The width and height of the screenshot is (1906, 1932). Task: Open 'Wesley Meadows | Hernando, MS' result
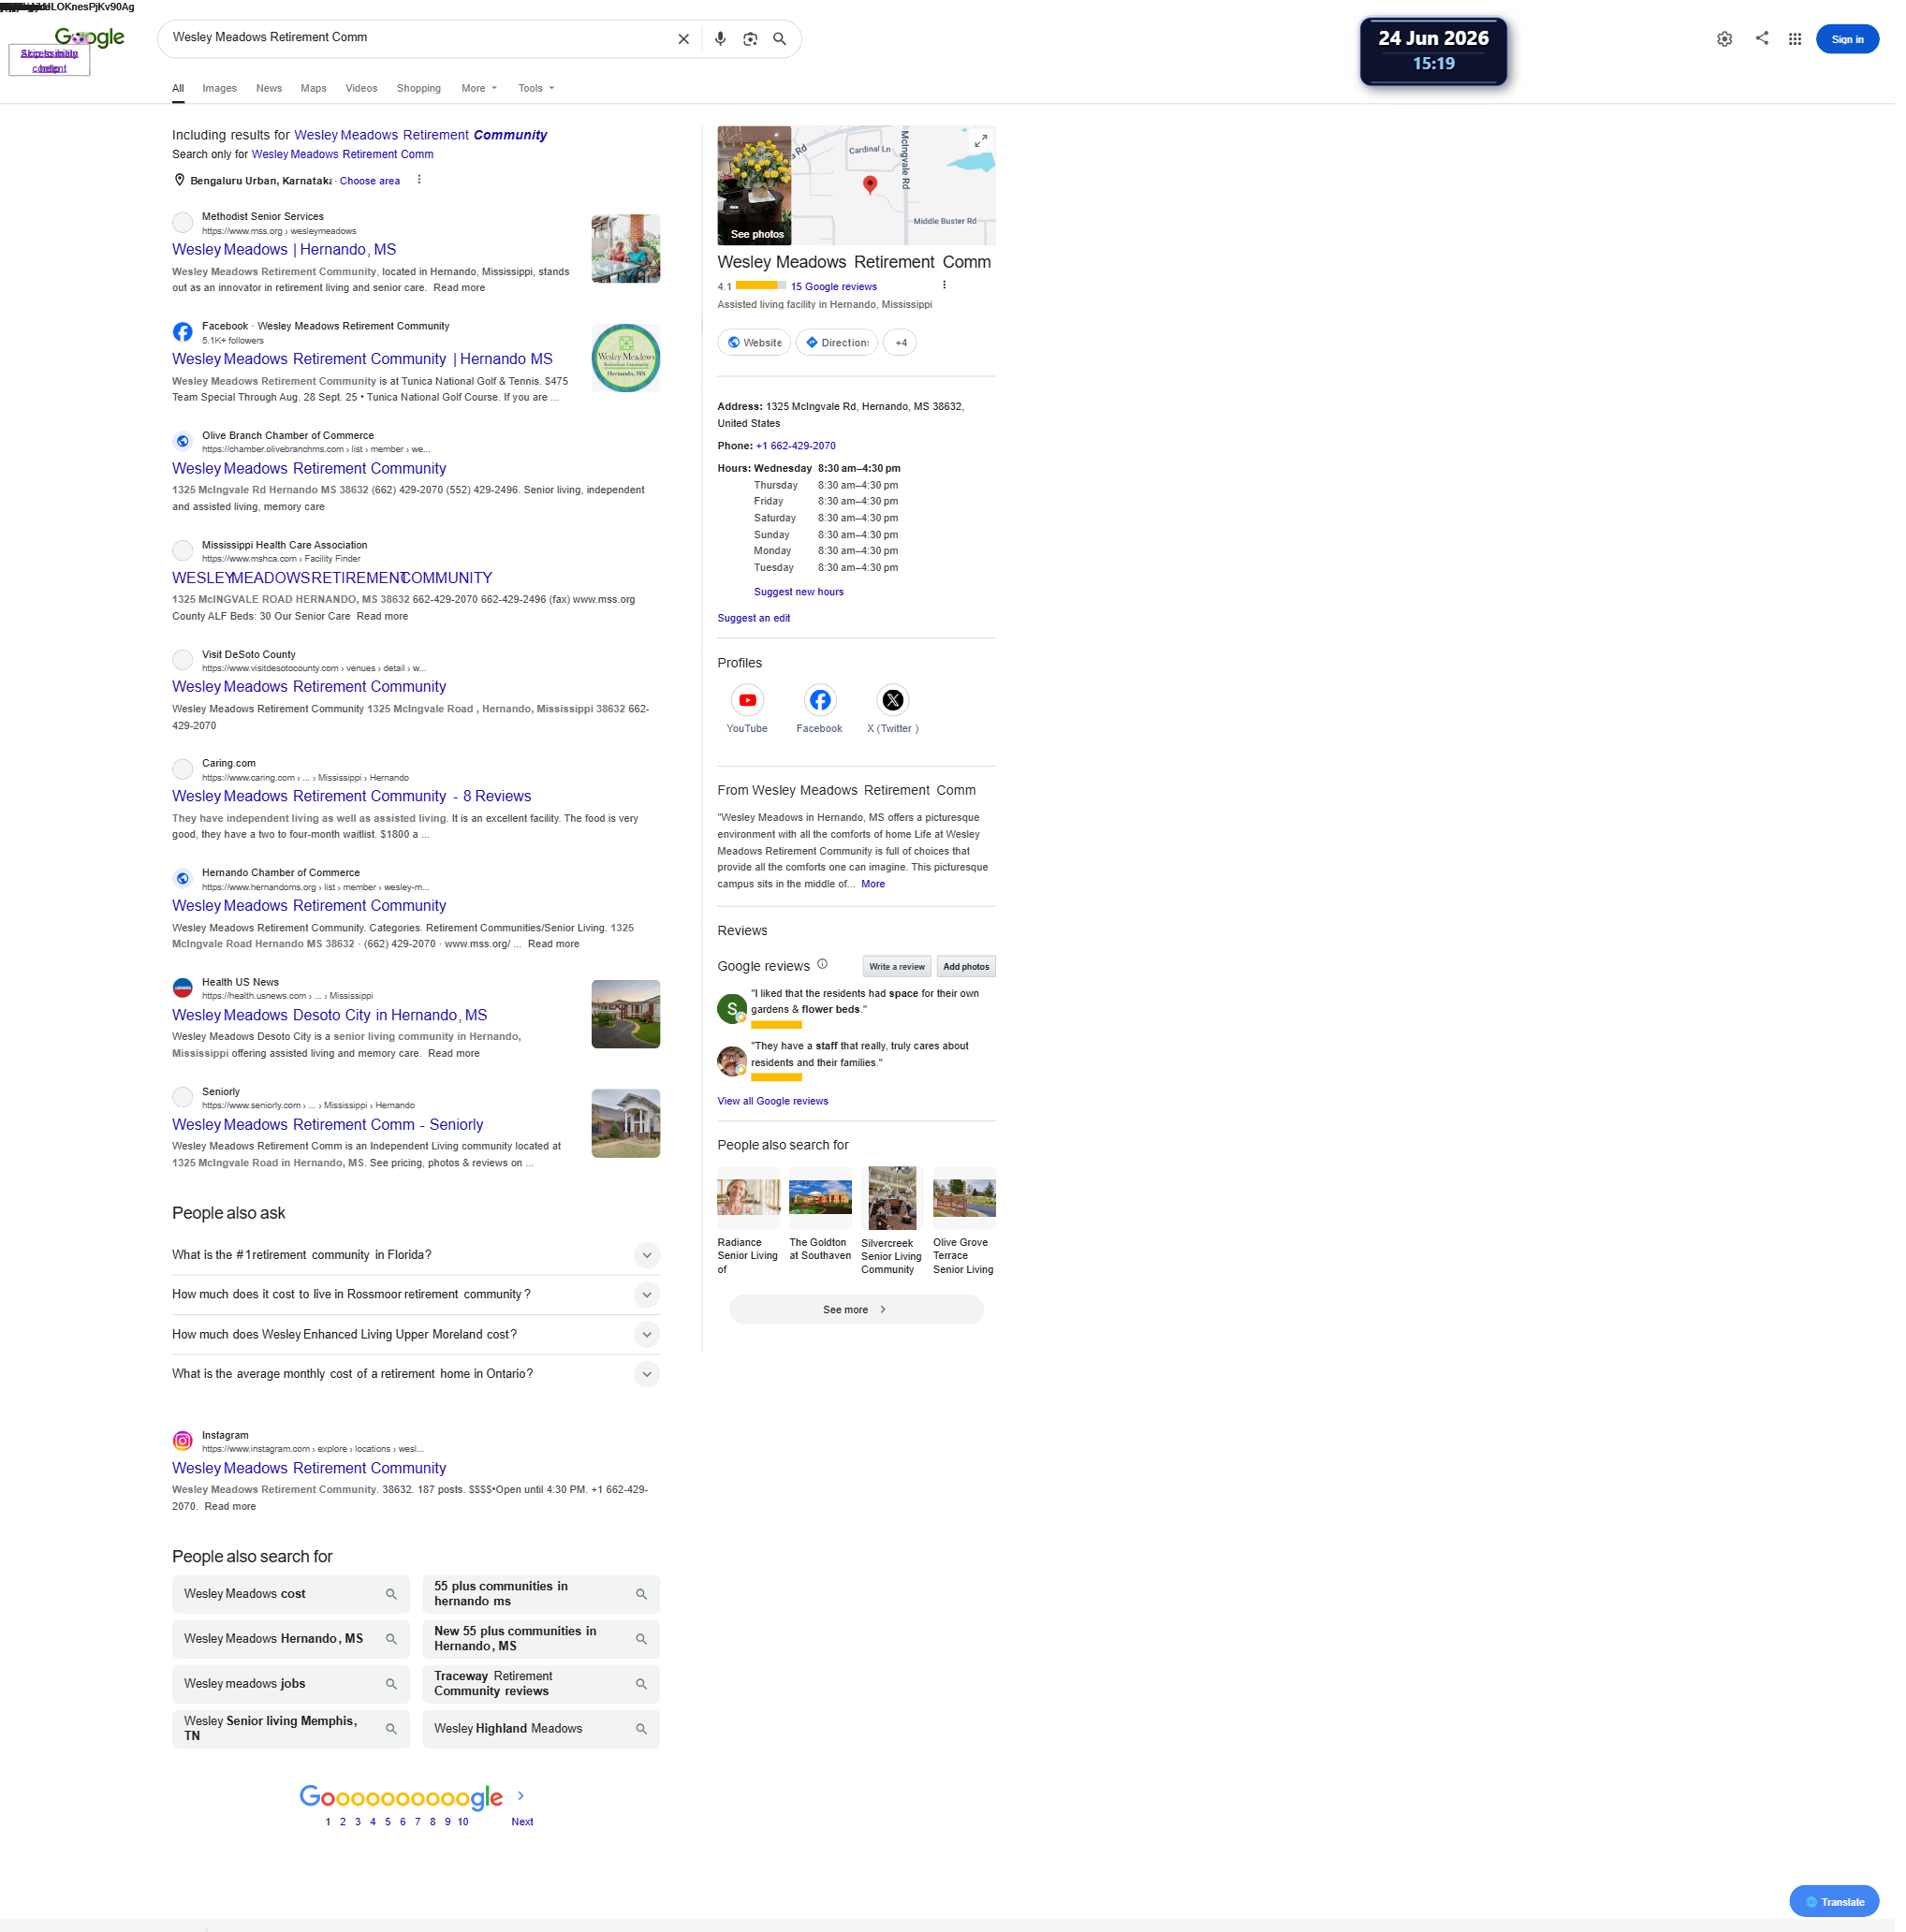point(284,250)
